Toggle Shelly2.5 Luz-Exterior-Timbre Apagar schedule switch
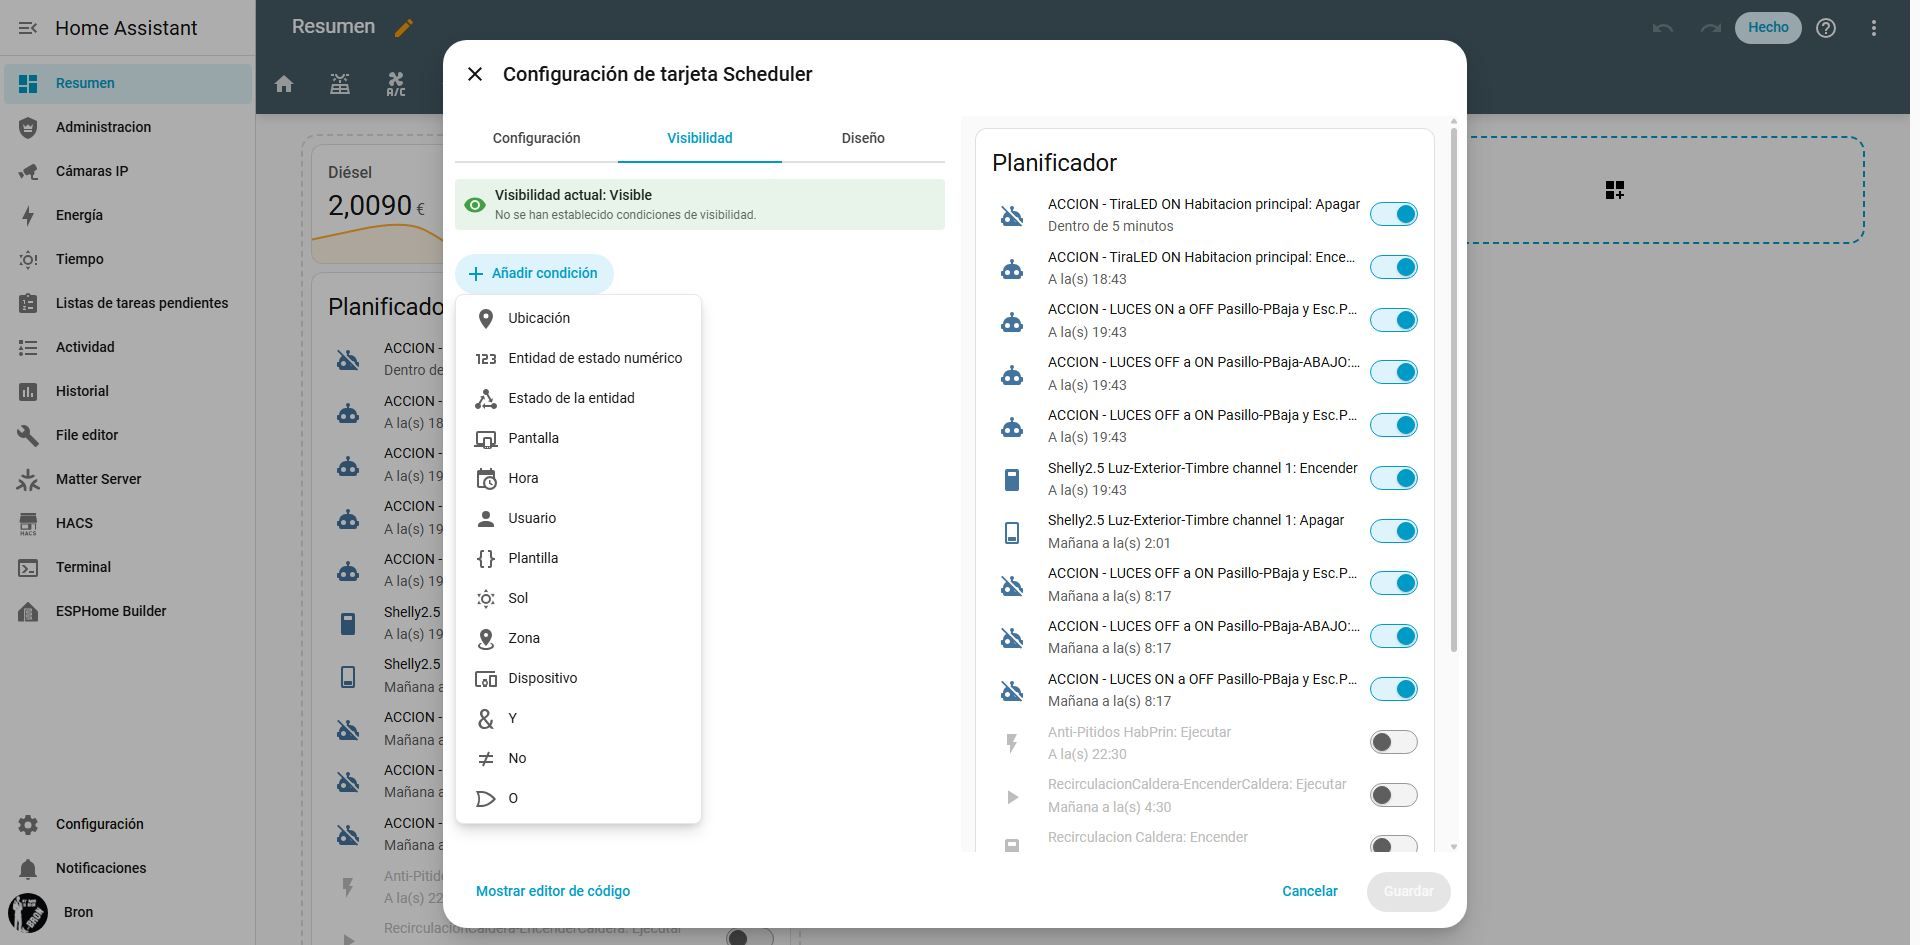The width and height of the screenshot is (1920, 945). (x=1394, y=531)
